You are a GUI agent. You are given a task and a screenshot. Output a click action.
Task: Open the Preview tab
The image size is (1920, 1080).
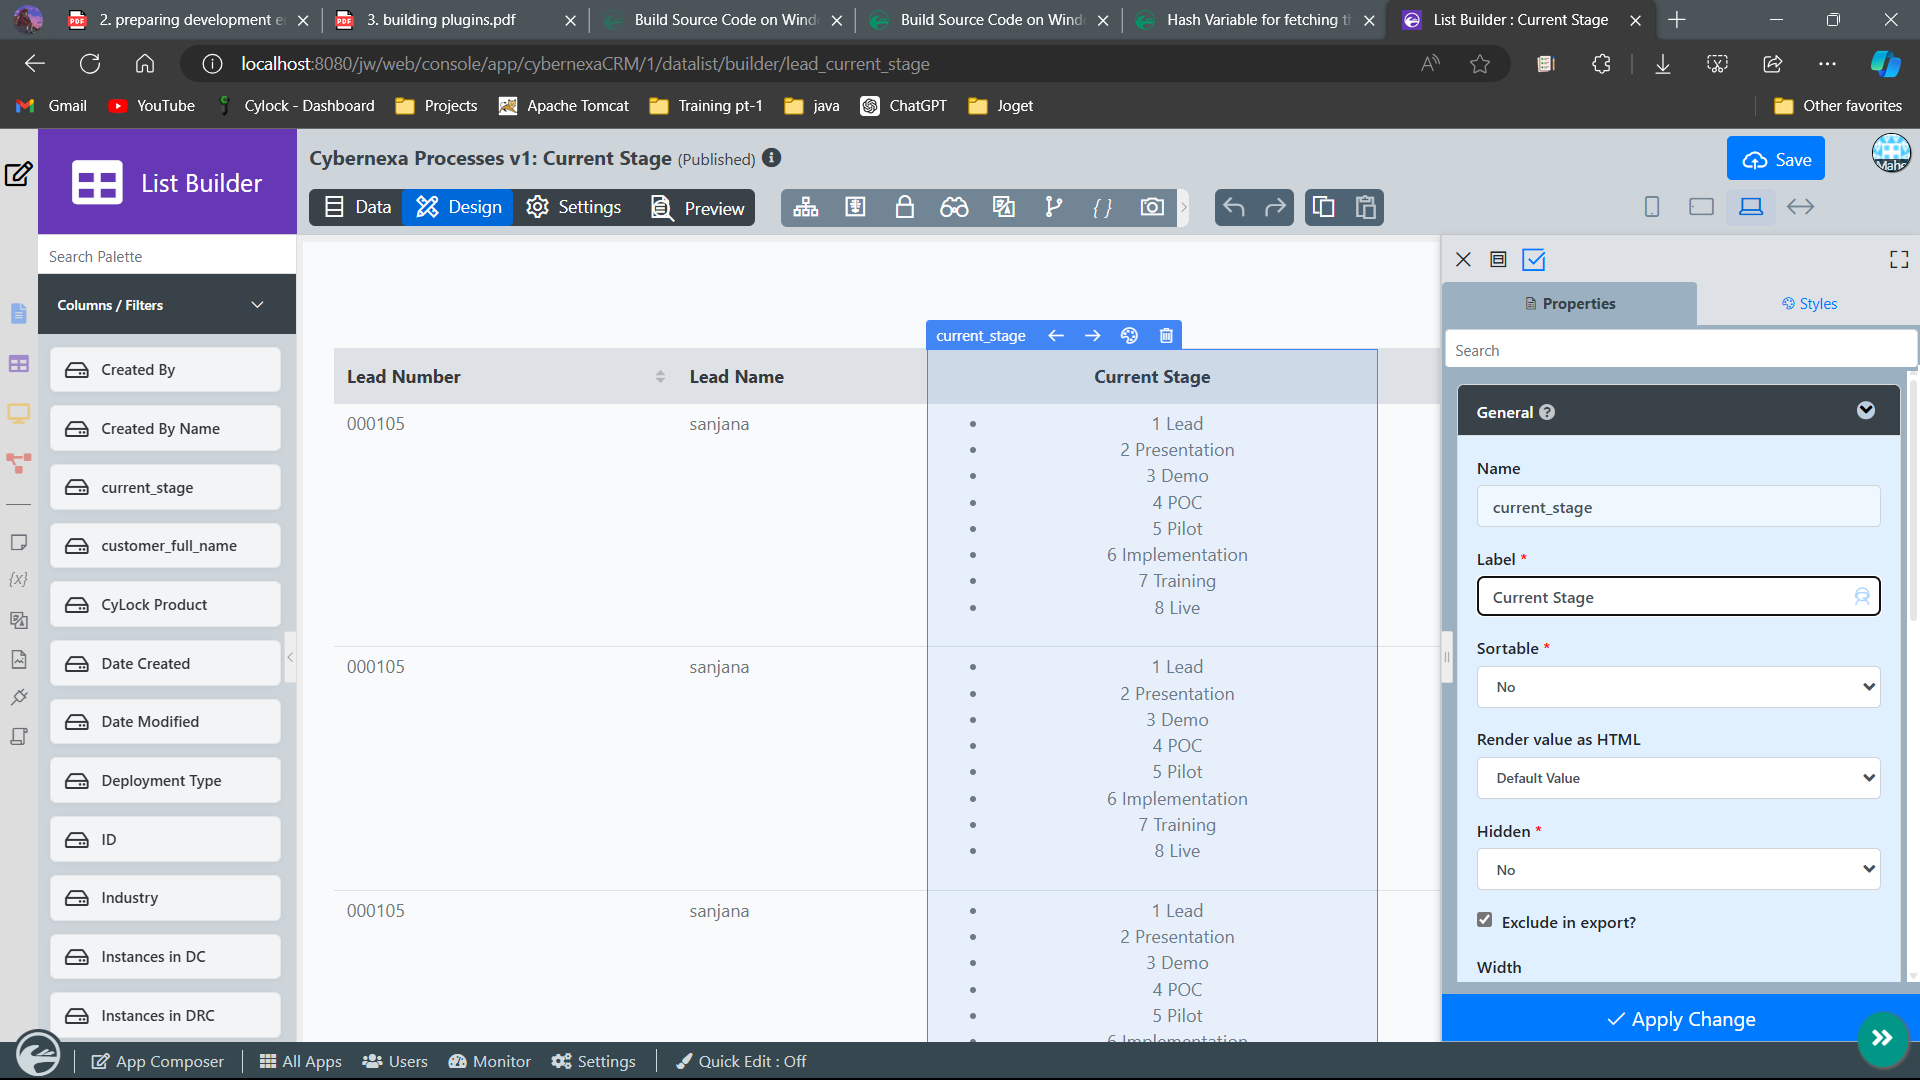click(x=698, y=208)
